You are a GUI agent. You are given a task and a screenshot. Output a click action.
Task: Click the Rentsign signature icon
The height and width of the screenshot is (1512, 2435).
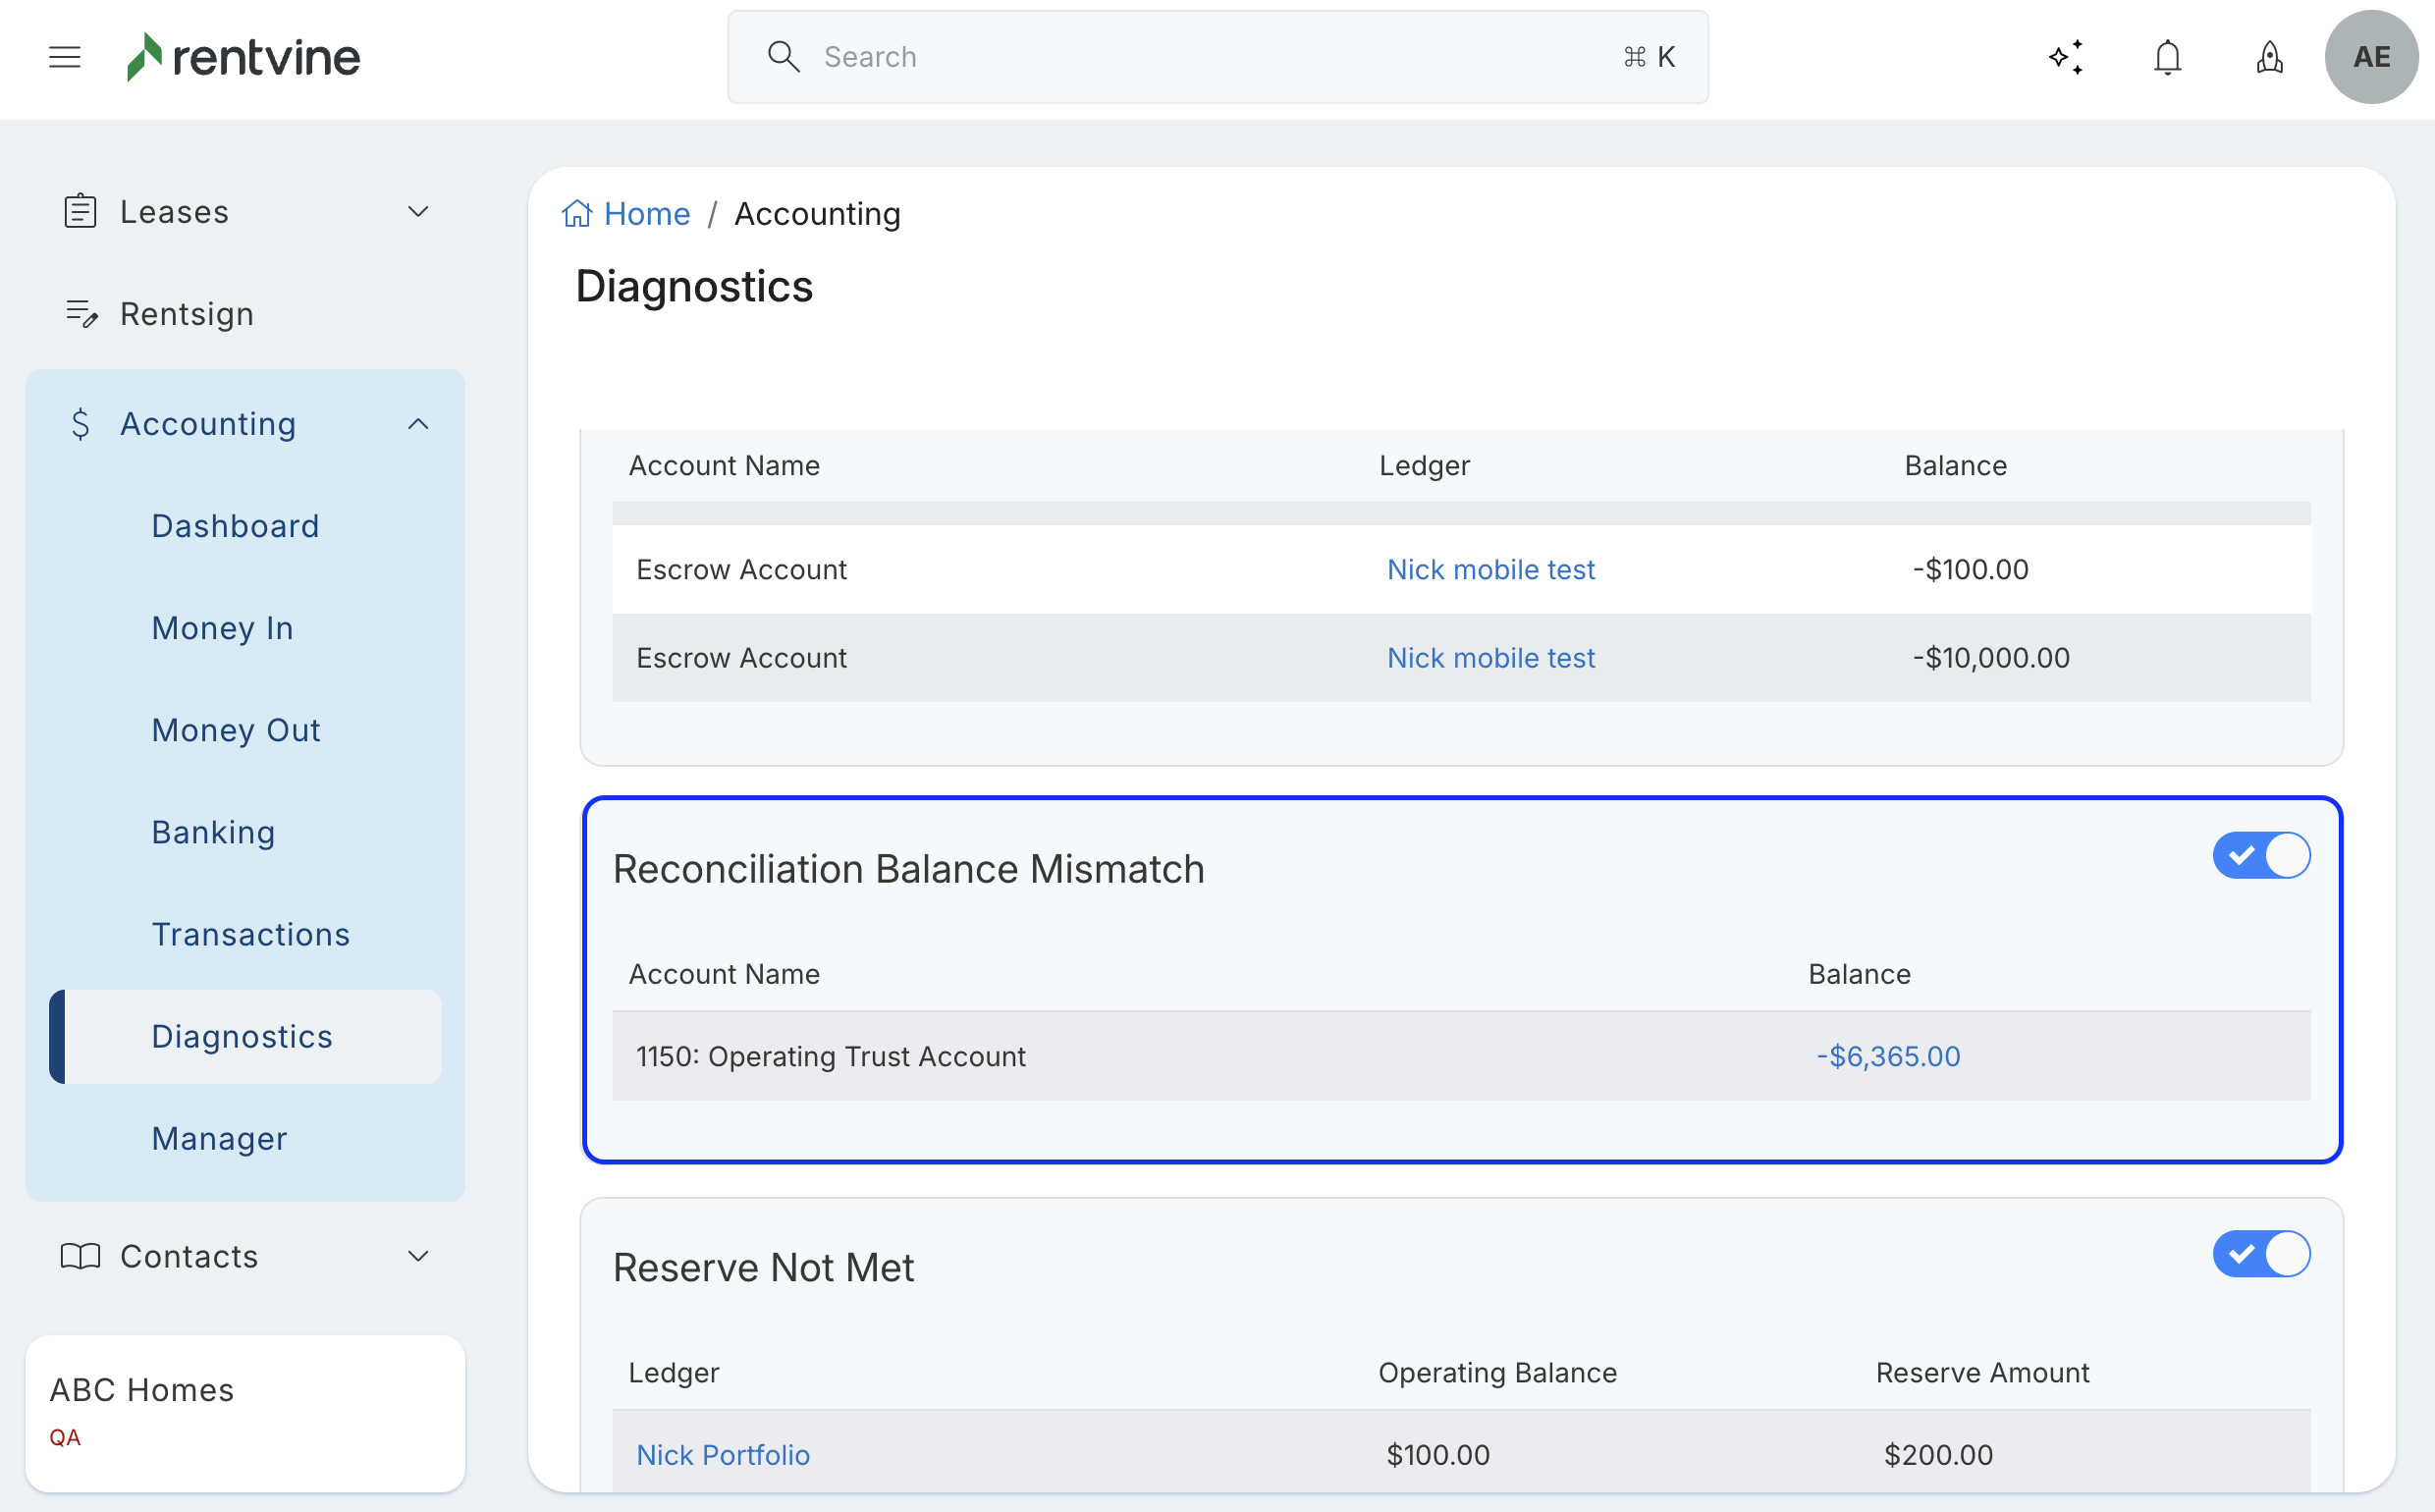[x=81, y=314]
